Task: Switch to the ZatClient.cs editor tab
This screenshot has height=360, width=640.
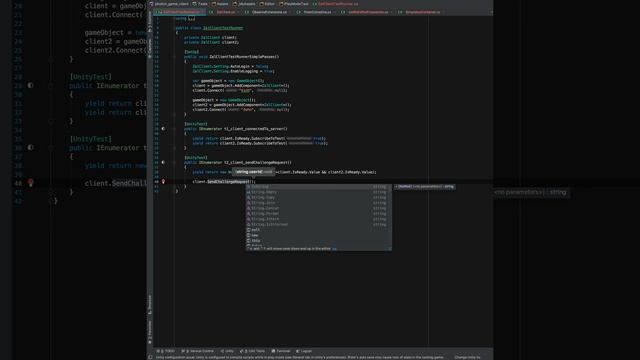Action: pyautogui.click(x=225, y=12)
